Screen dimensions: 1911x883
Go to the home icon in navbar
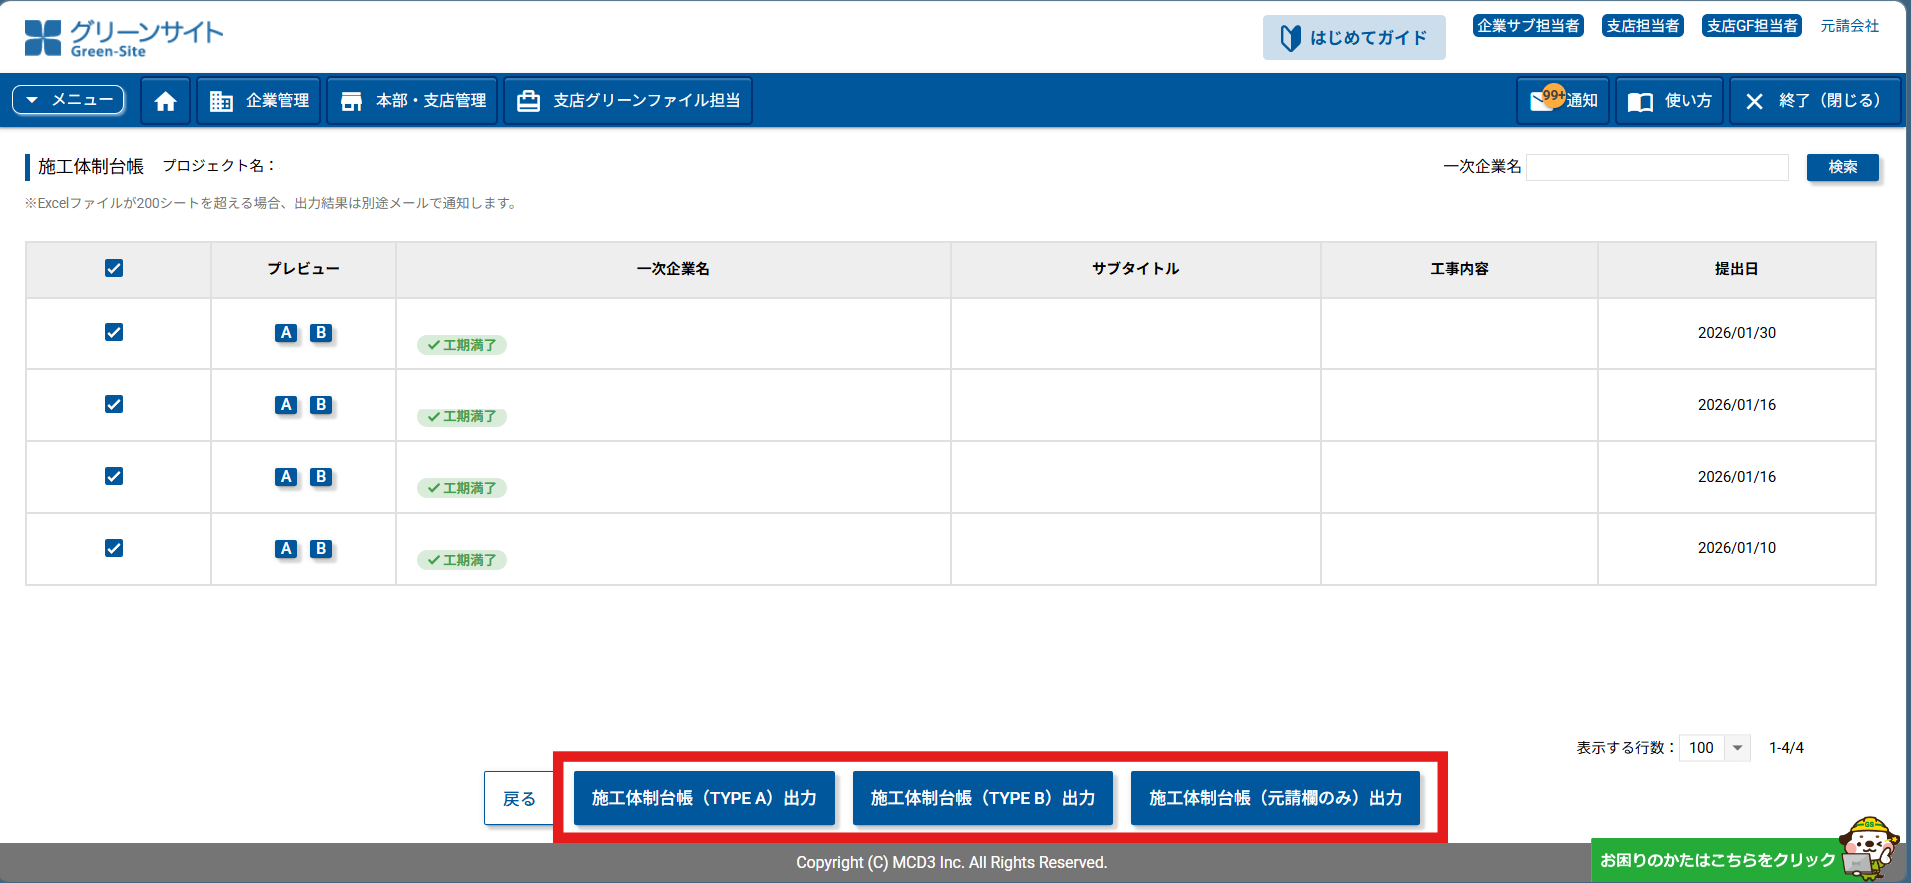point(165,101)
